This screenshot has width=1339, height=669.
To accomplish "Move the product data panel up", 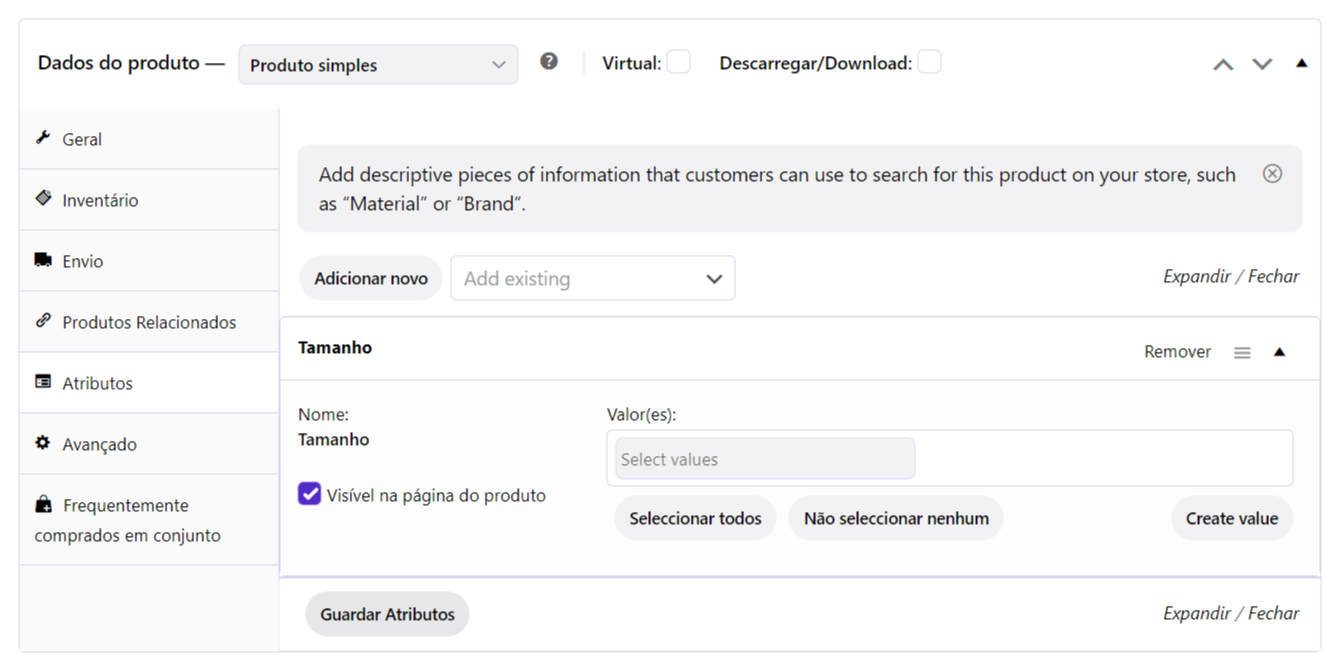I will 1223,64.
